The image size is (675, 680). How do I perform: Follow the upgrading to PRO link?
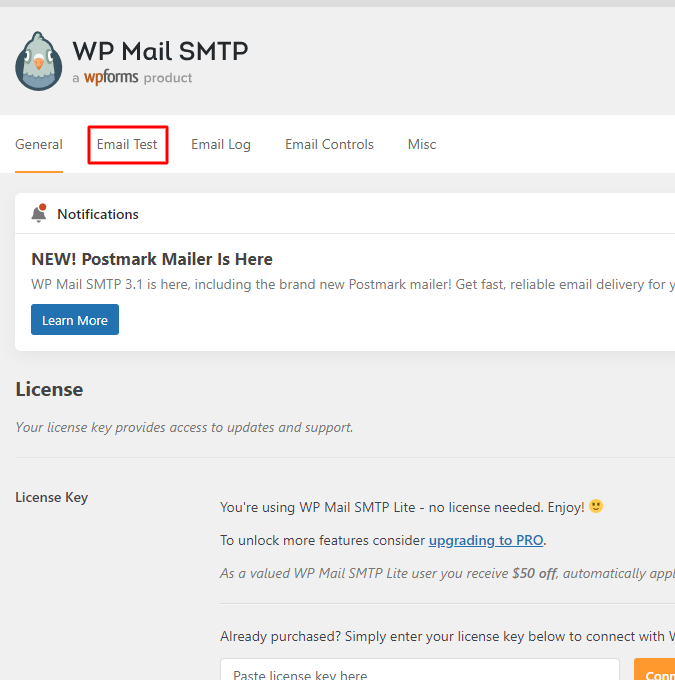pos(486,540)
